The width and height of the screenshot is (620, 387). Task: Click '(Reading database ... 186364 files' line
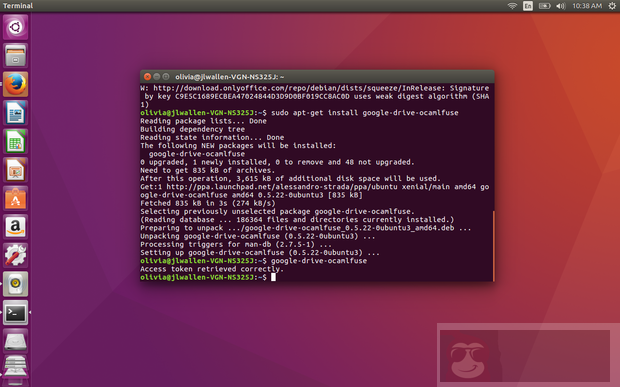[297, 220]
